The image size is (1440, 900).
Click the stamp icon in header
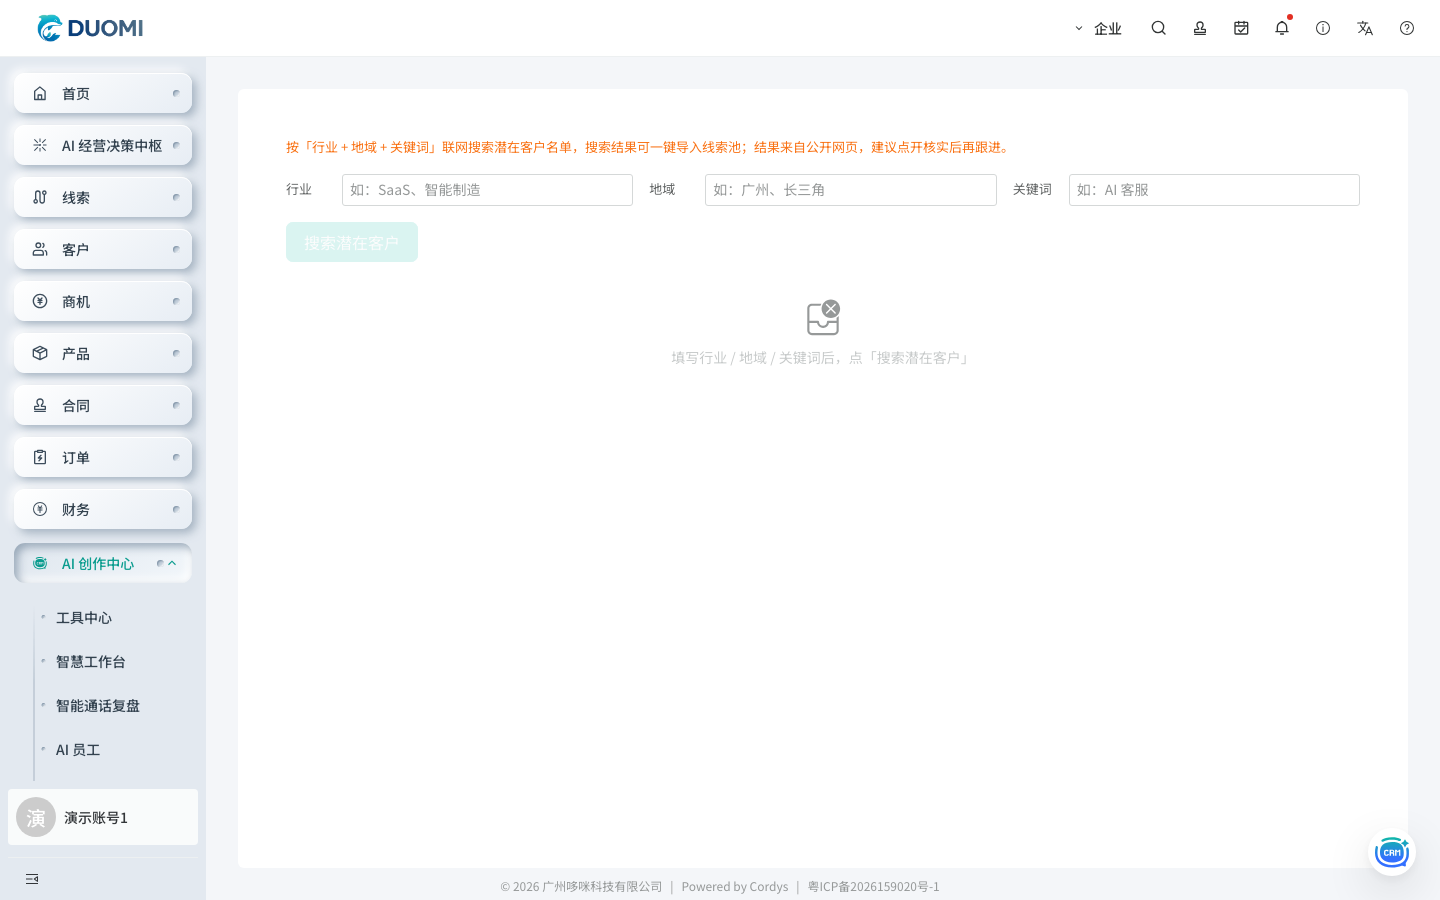point(1200,28)
